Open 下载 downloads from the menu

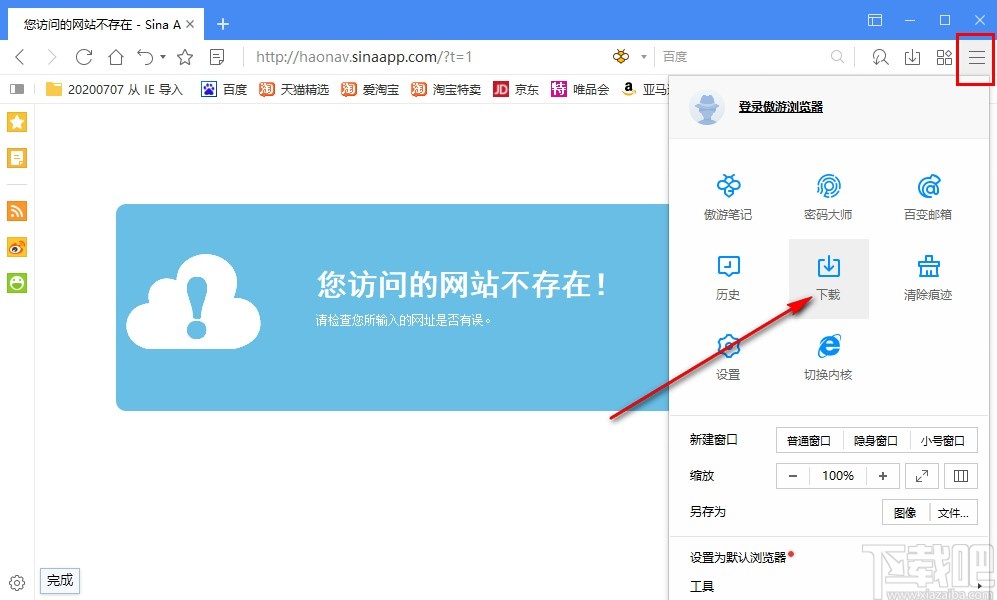pyautogui.click(x=829, y=278)
